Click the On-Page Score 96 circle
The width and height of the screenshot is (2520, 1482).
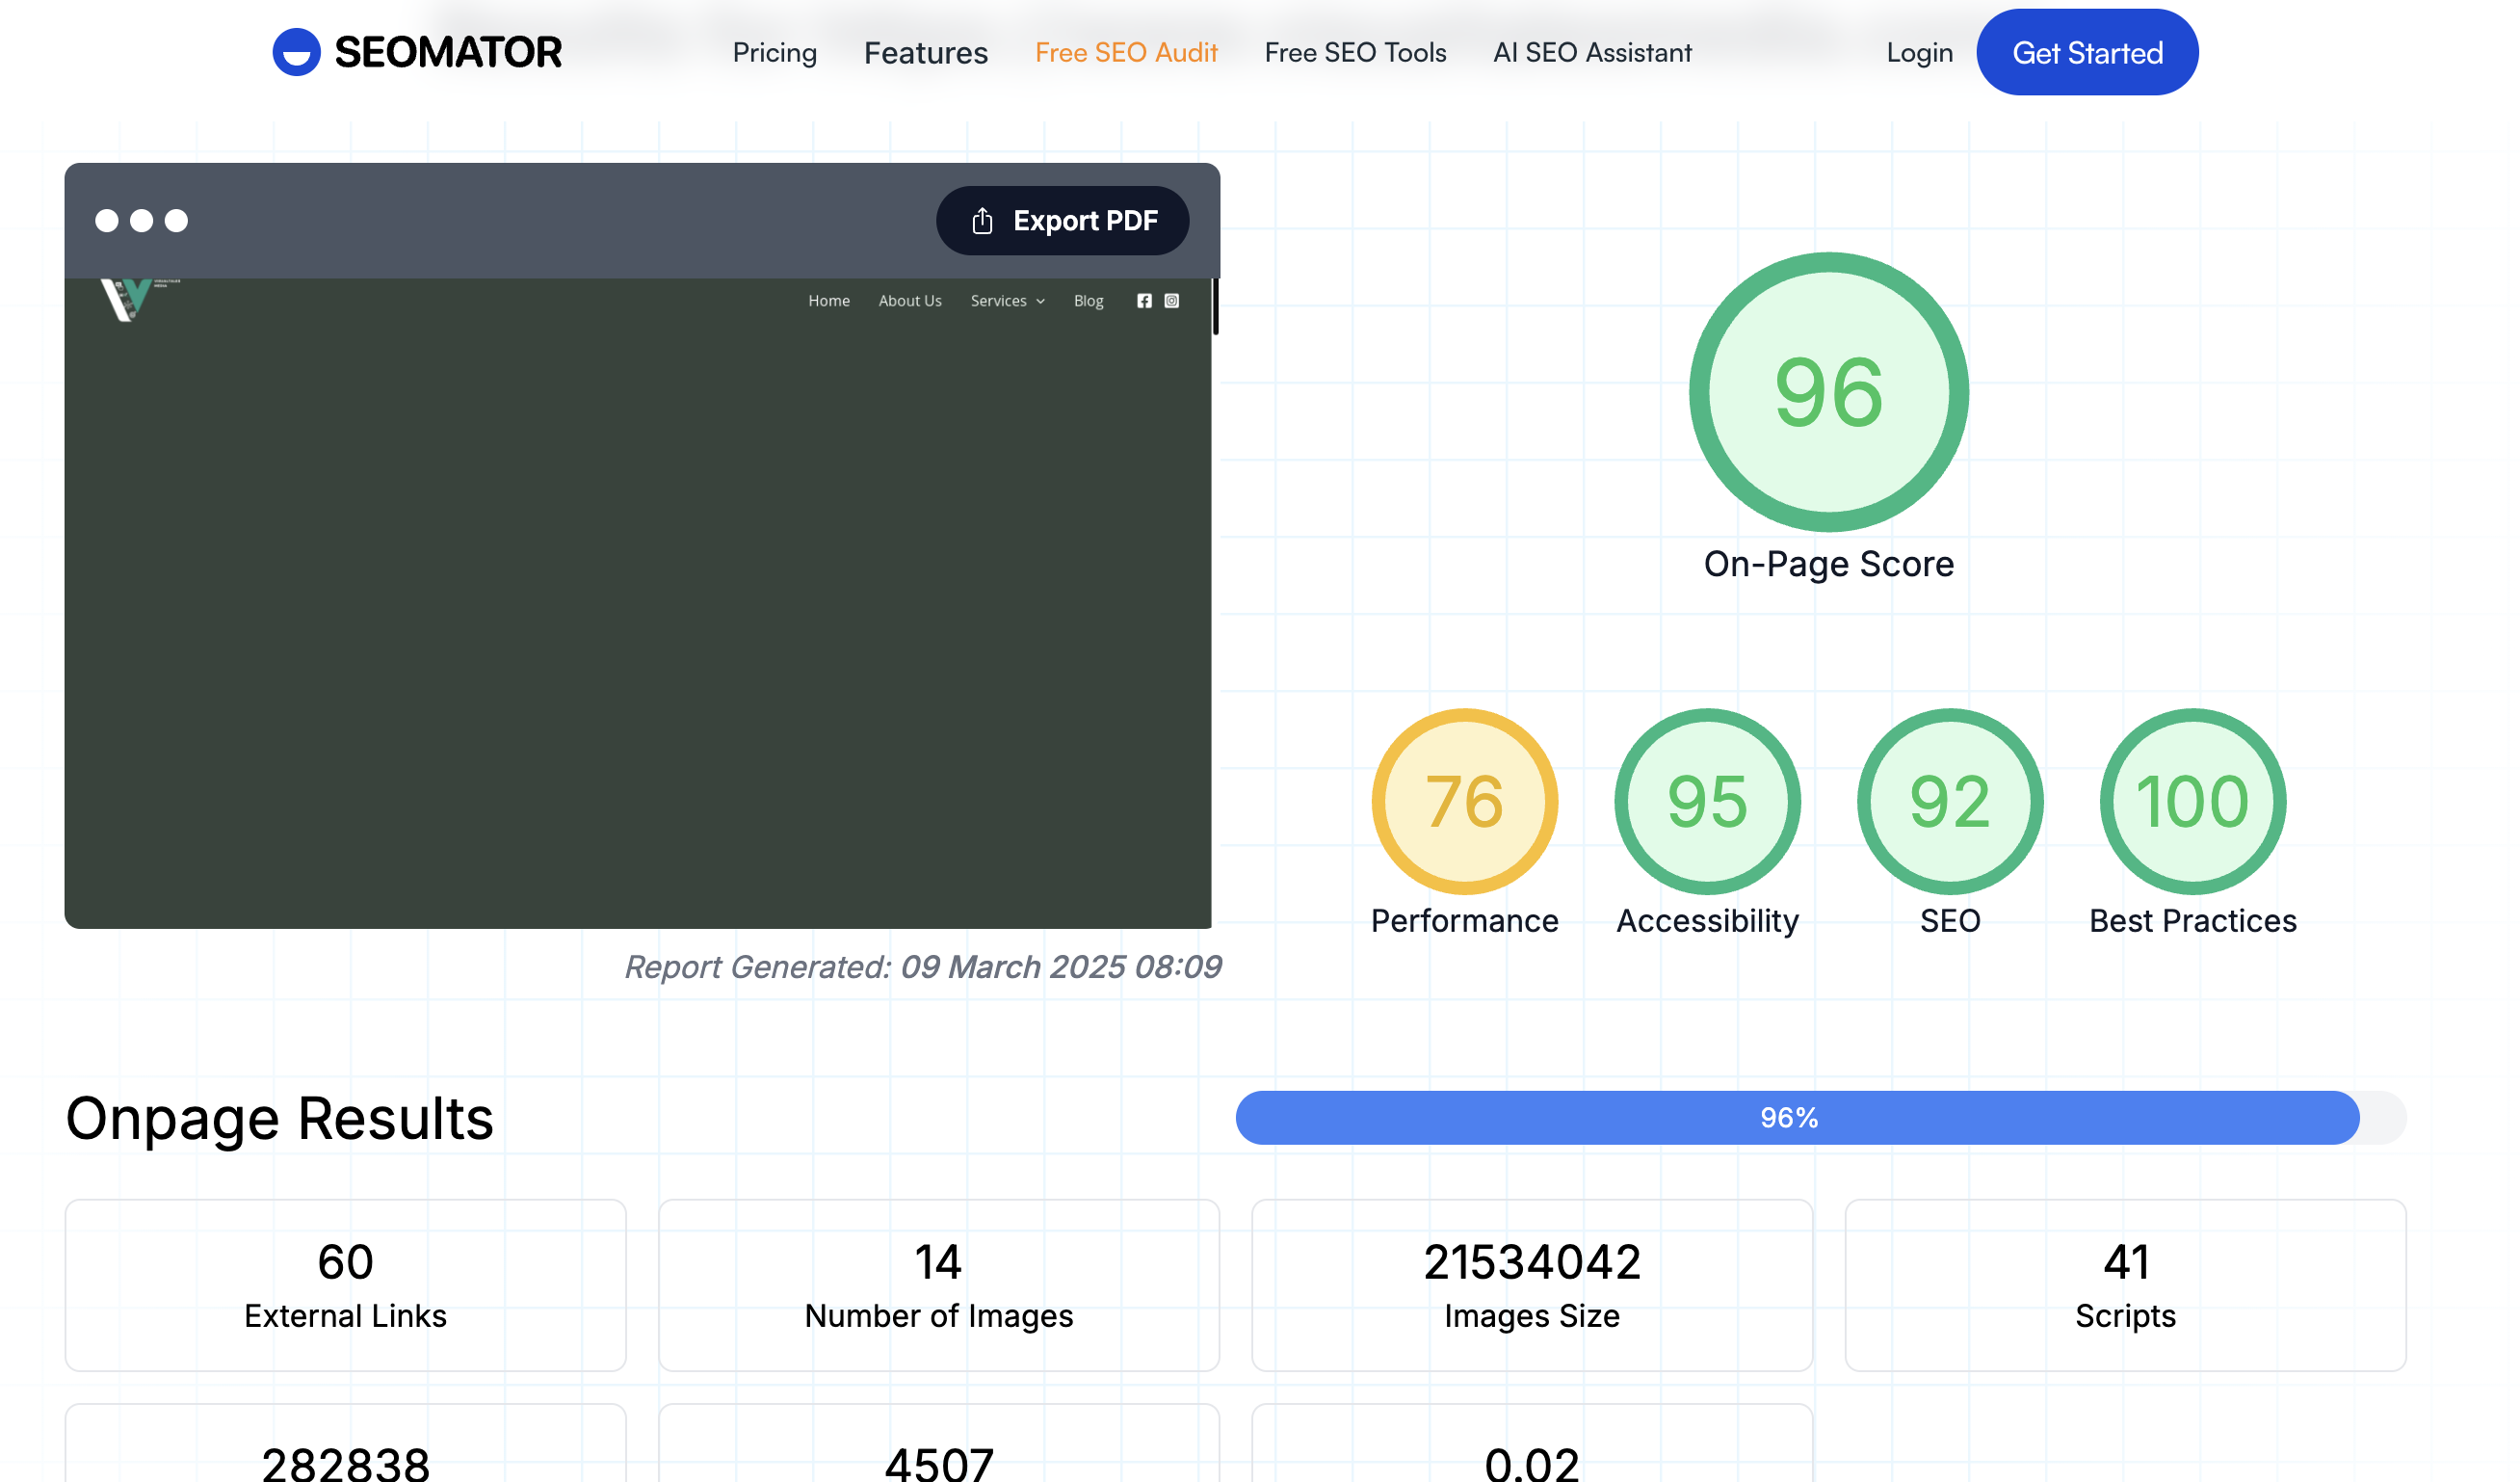tap(1828, 393)
